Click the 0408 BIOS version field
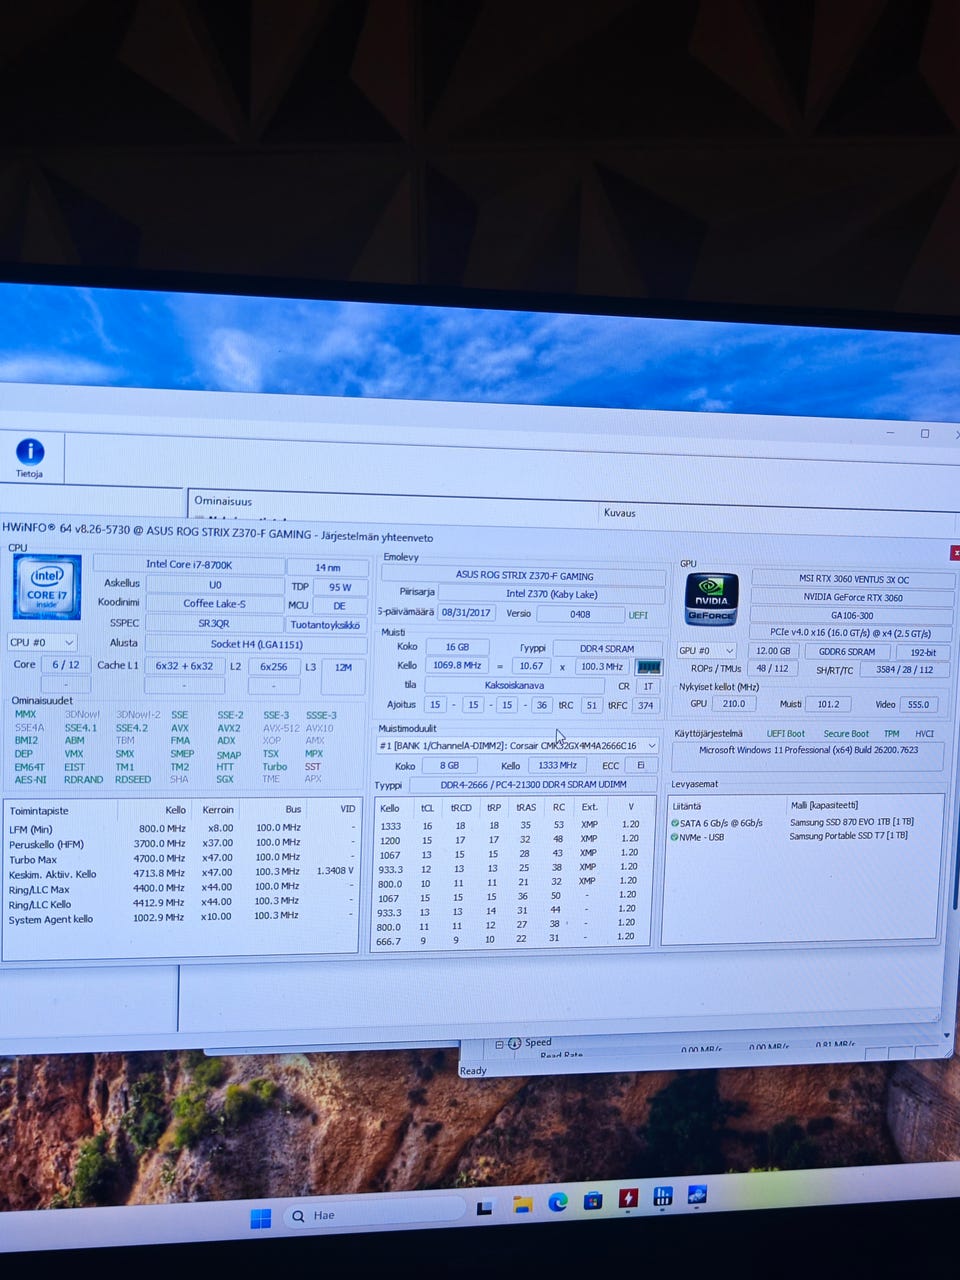 580,614
